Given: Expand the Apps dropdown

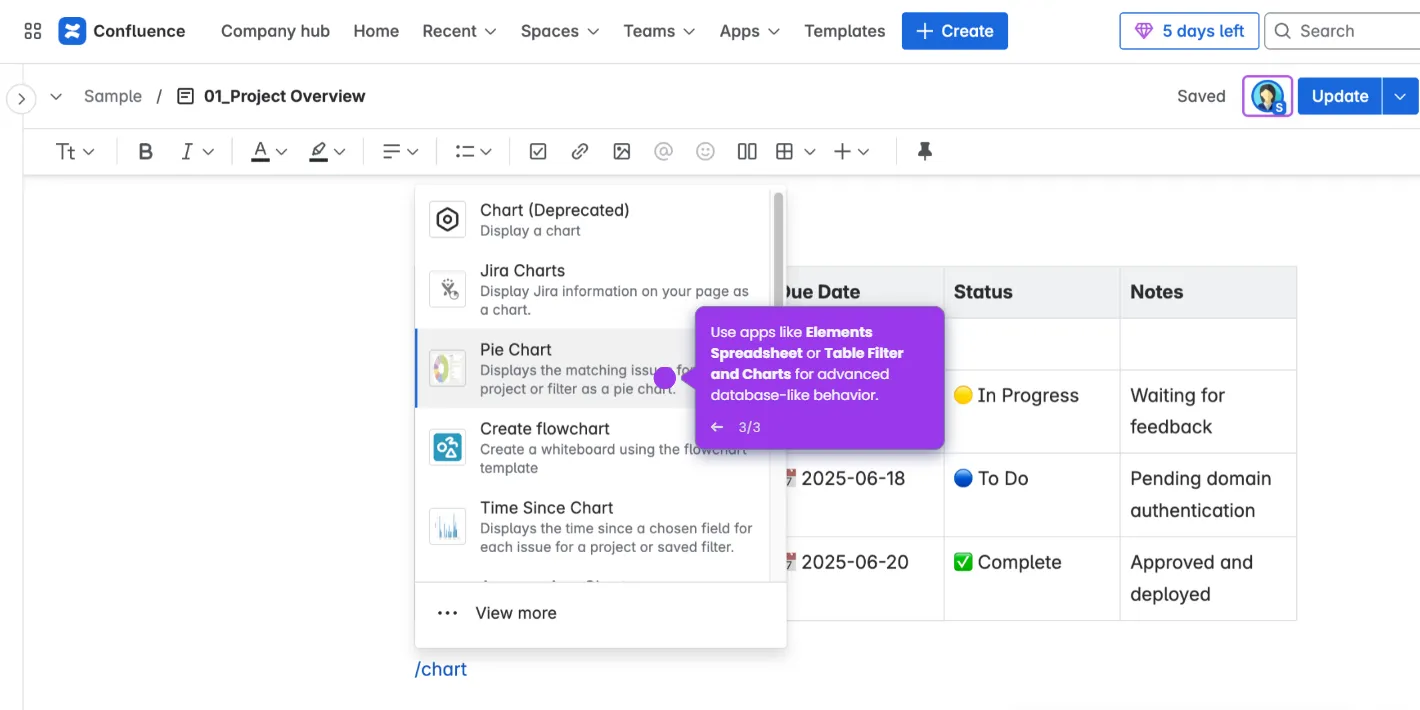Looking at the screenshot, I should point(750,31).
